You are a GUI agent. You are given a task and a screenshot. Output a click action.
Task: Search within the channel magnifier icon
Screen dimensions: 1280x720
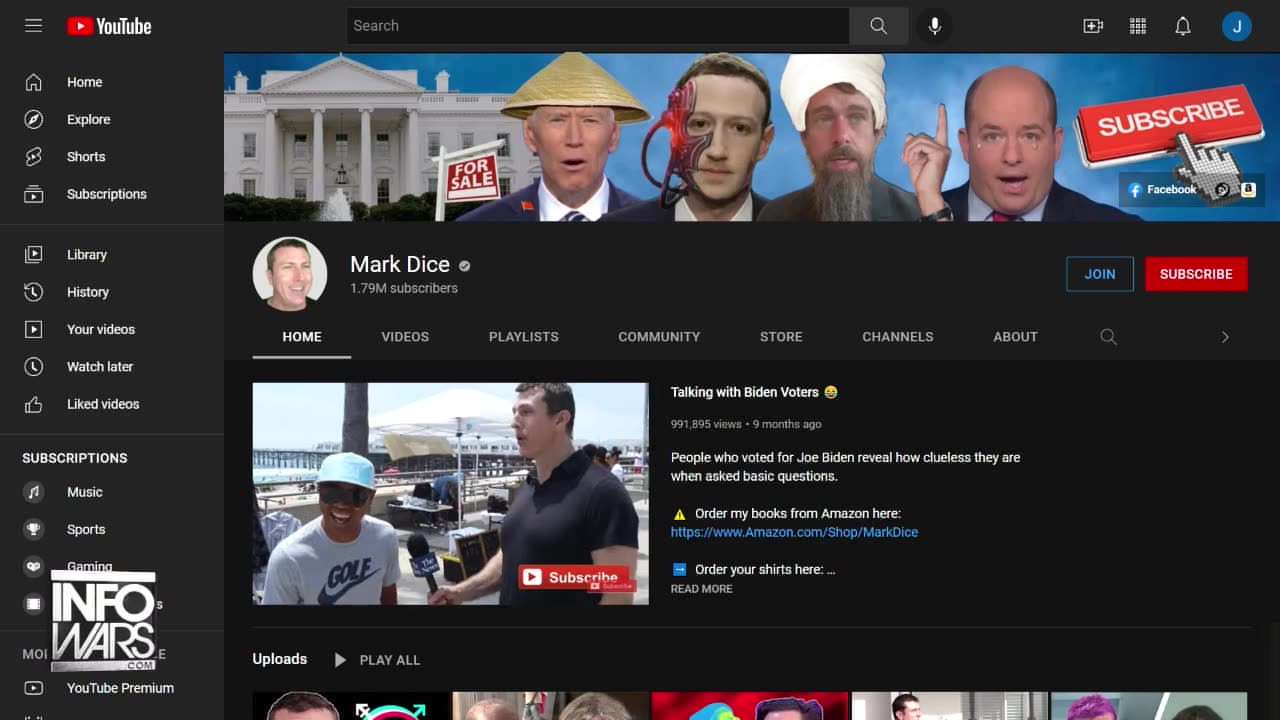[1108, 337]
